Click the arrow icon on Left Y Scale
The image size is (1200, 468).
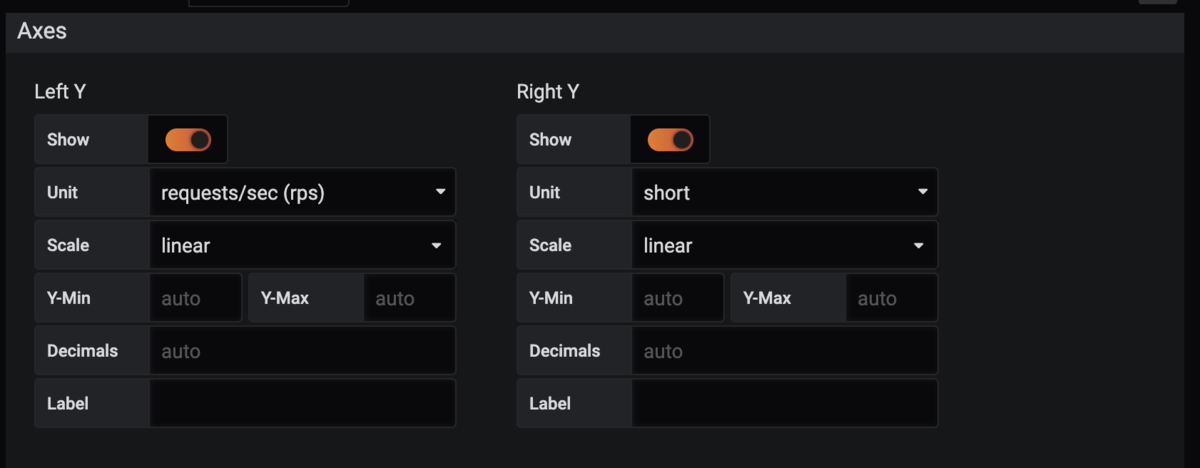[x=436, y=245]
